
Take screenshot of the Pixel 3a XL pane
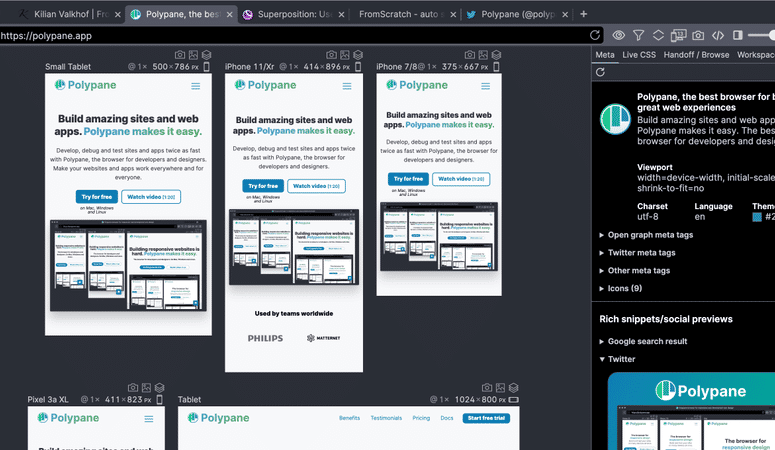tap(133, 388)
